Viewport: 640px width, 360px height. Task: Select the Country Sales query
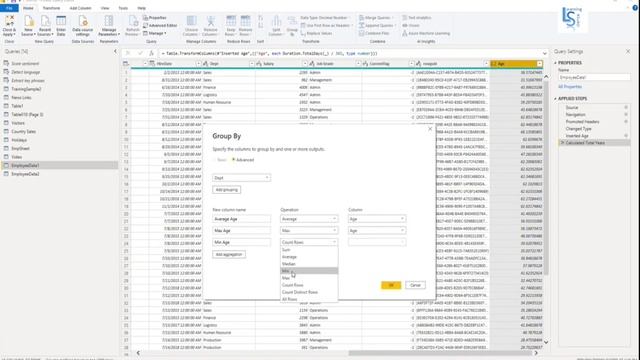tap(59, 131)
